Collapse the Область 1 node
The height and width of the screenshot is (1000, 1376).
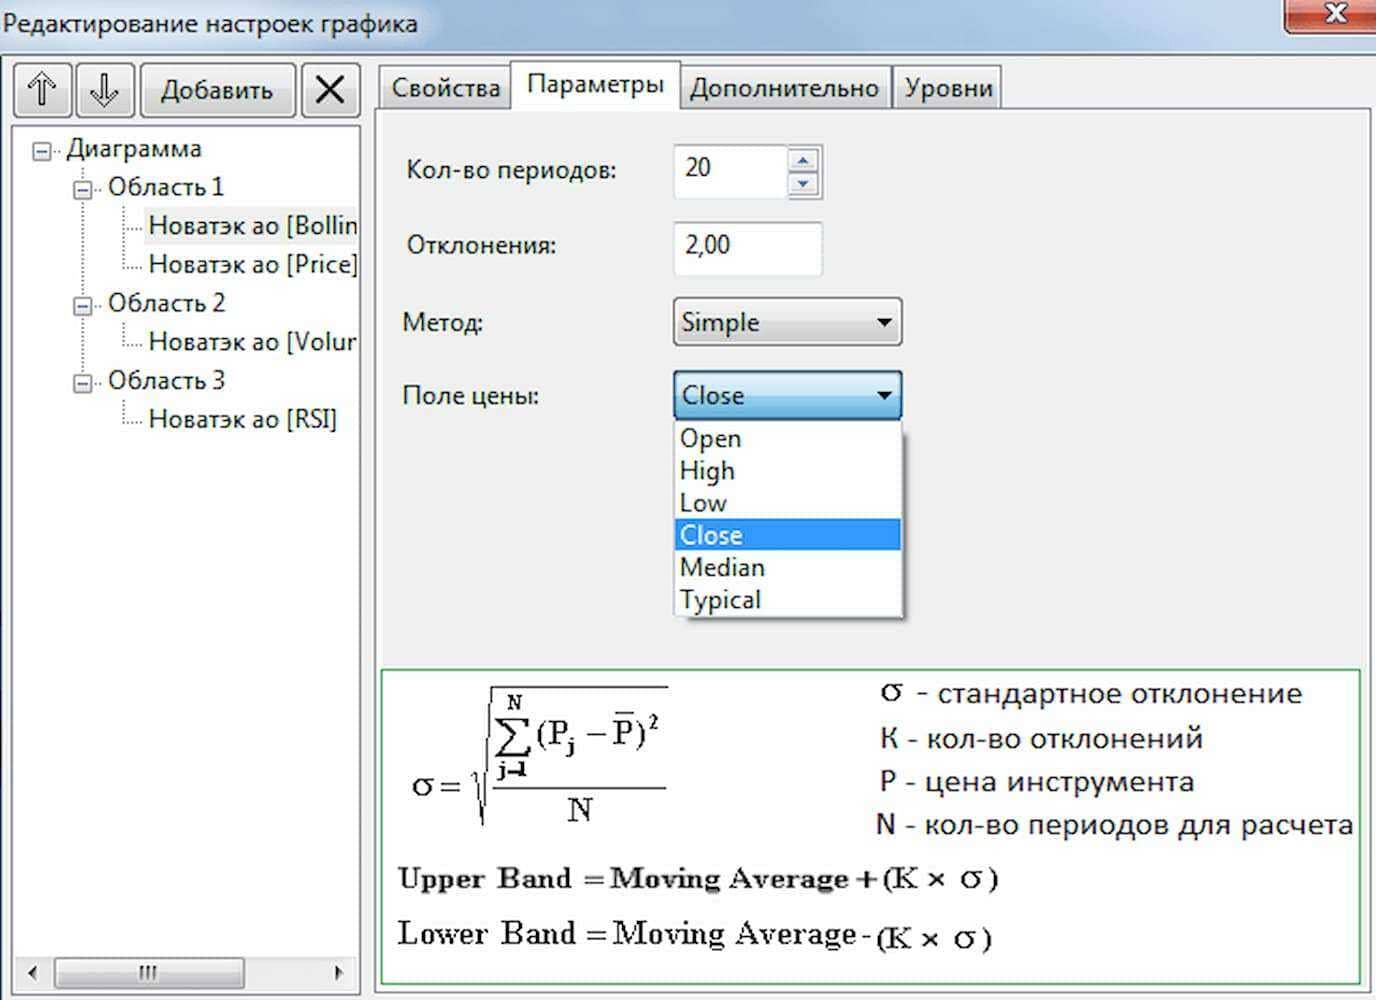[x=83, y=189]
